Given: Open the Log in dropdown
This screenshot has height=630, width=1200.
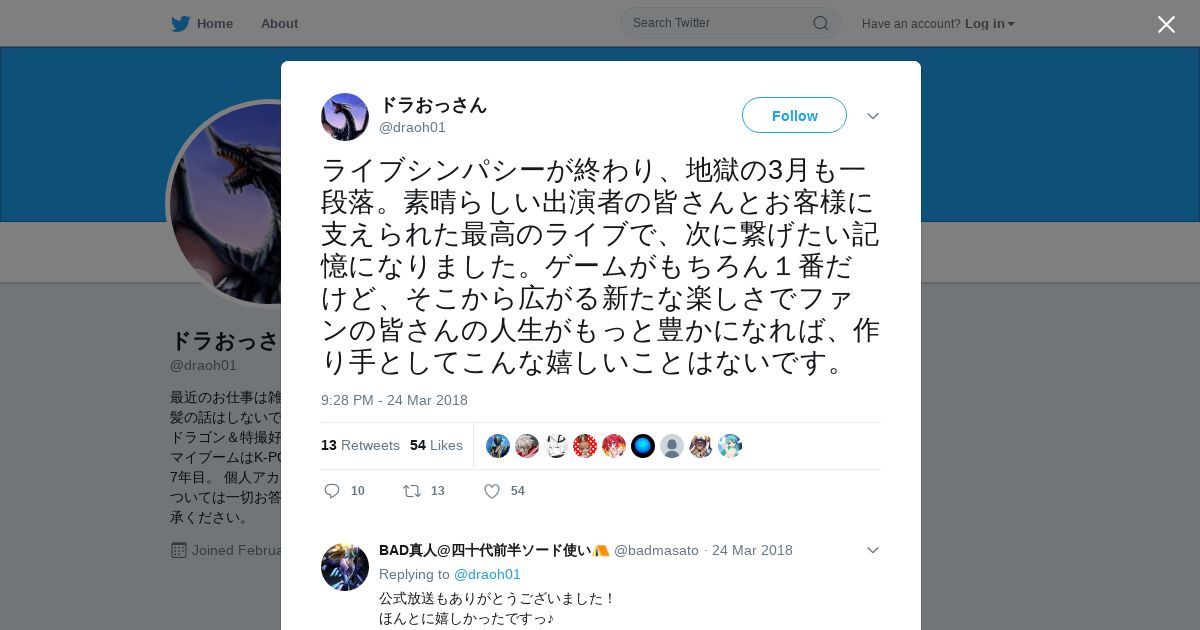Looking at the screenshot, I should click(989, 23).
